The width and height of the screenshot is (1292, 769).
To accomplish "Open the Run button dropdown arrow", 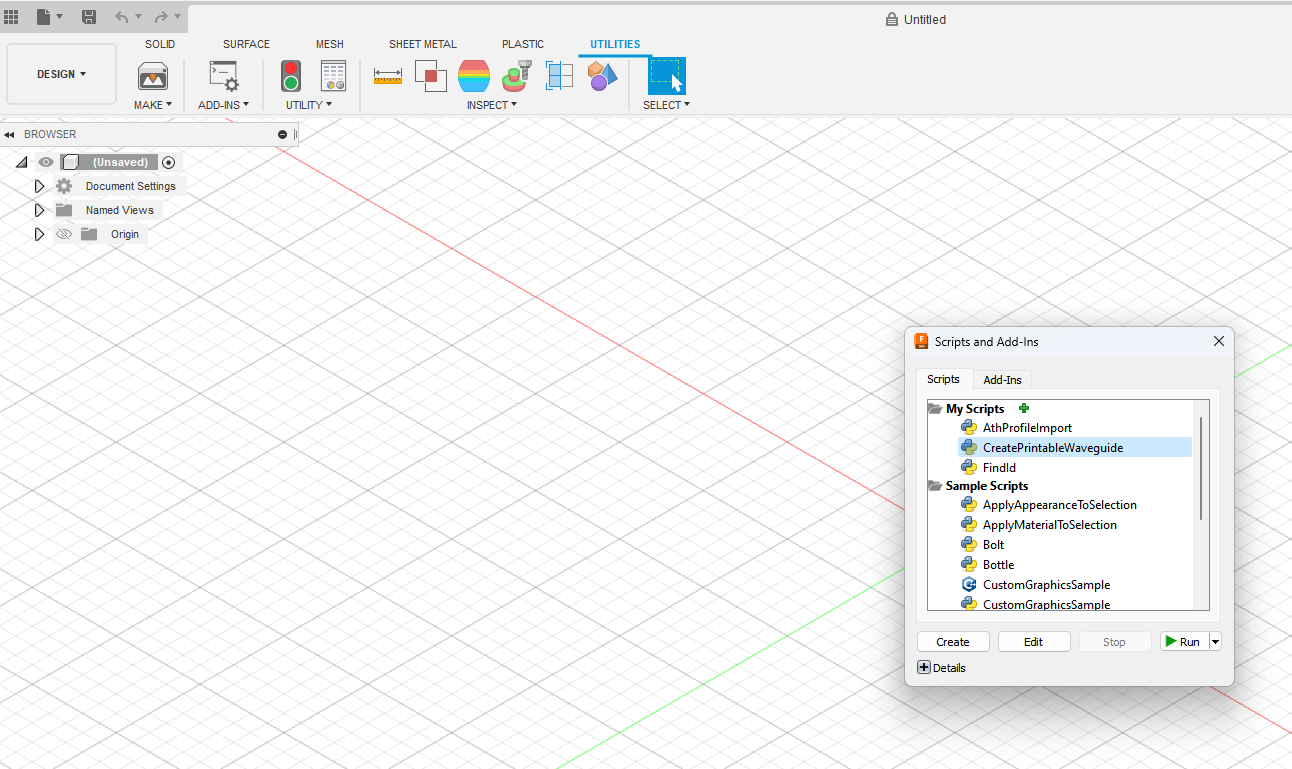I will [1216, 642].
